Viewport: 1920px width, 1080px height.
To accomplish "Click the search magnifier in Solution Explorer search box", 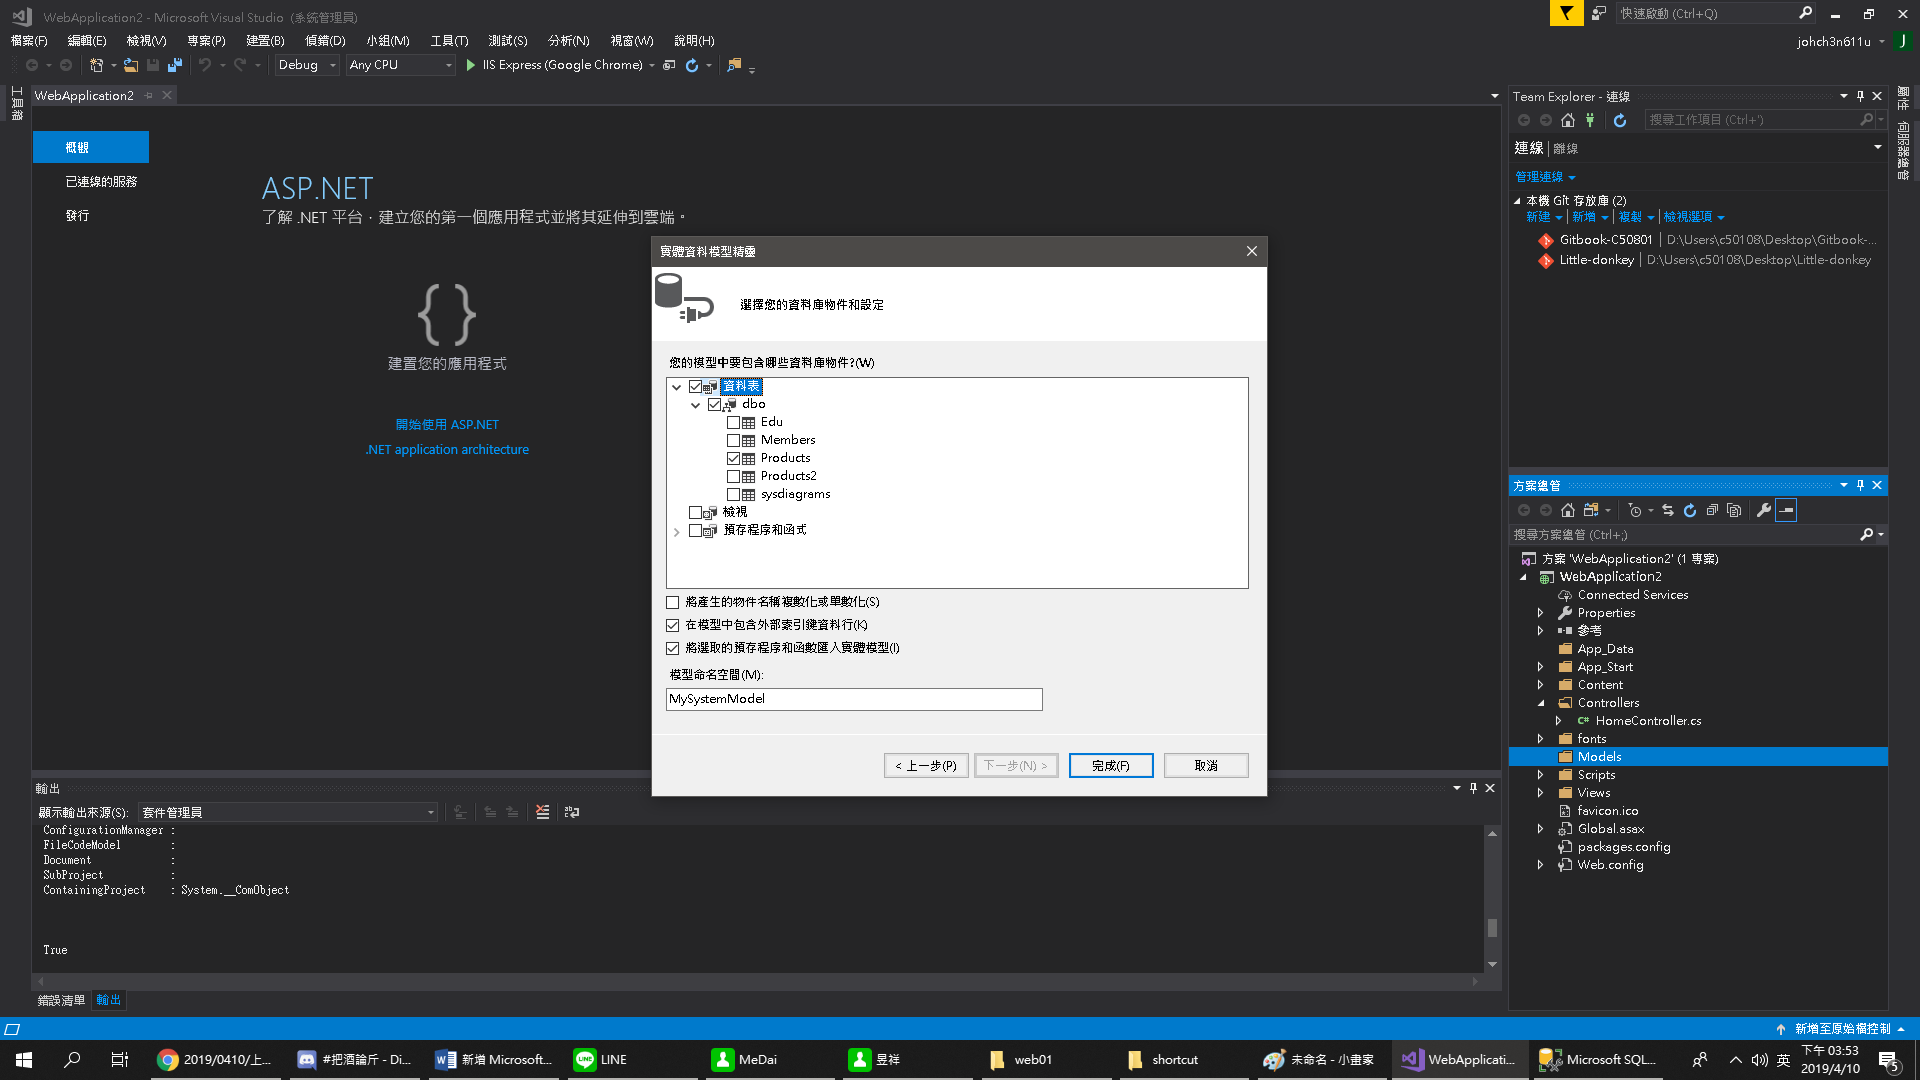I will (1866, 535).
